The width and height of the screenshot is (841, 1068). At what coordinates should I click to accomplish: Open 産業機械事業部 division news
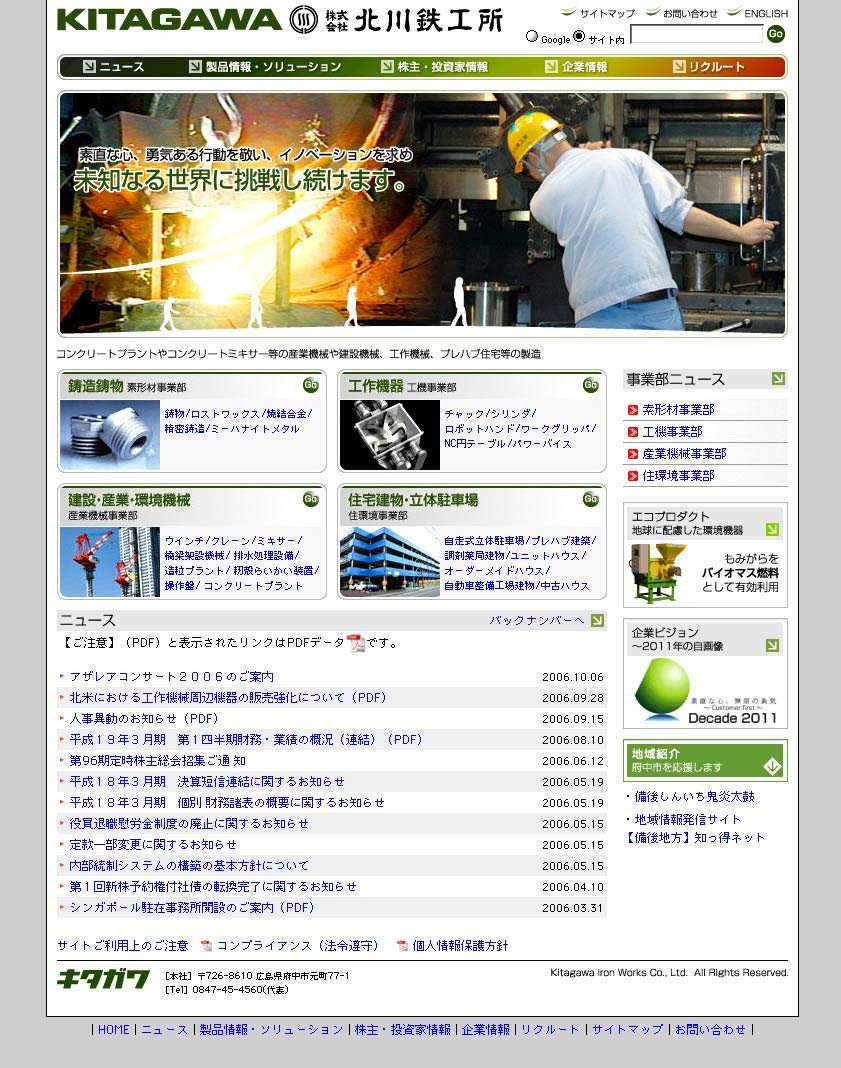click(684, 454)
